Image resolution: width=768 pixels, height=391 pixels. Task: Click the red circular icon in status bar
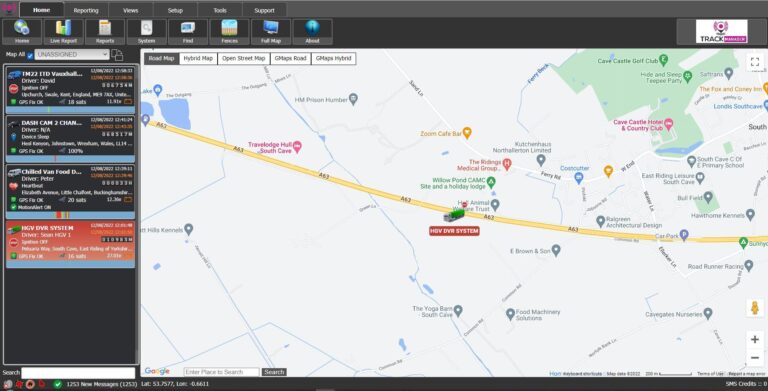pos(30,385)
